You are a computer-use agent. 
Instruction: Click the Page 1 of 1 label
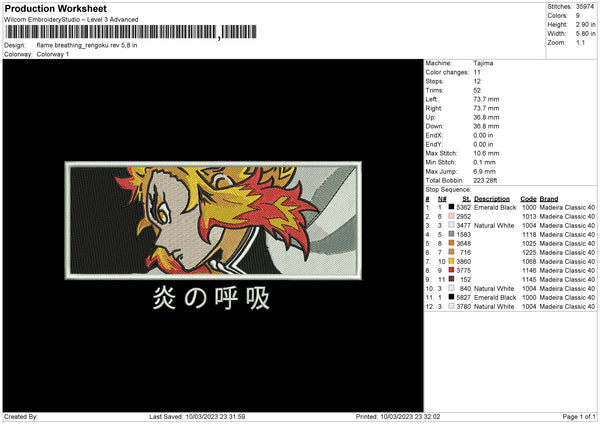tap(579, 416)
